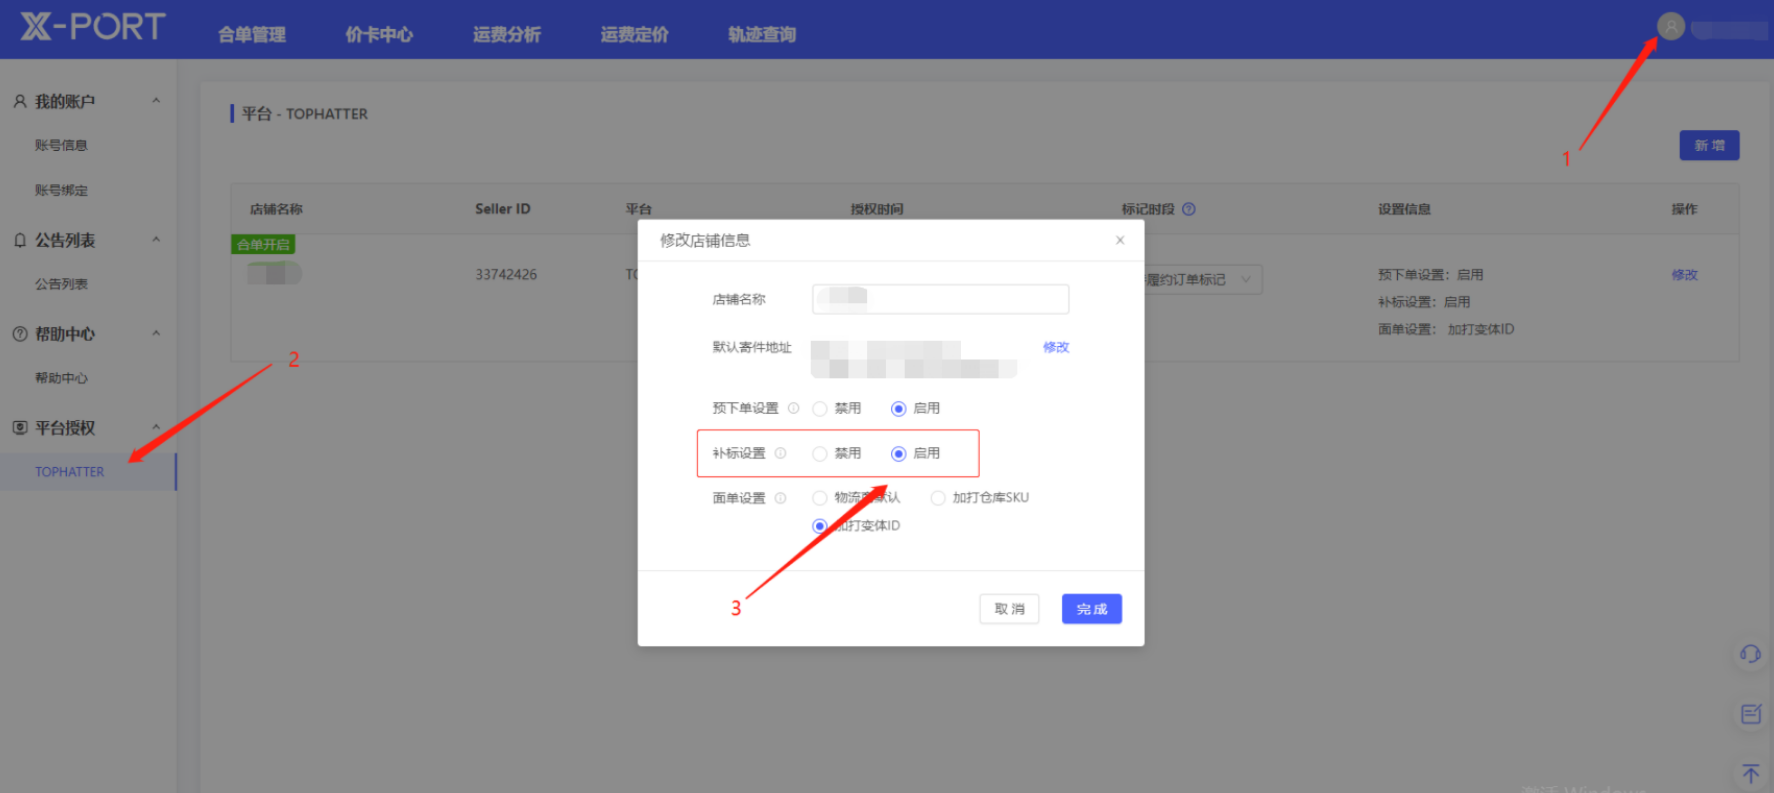Click the 面单设置: 加打变体ID text
This screenshot has width=1774, height=793.
tap(1446, 329)
